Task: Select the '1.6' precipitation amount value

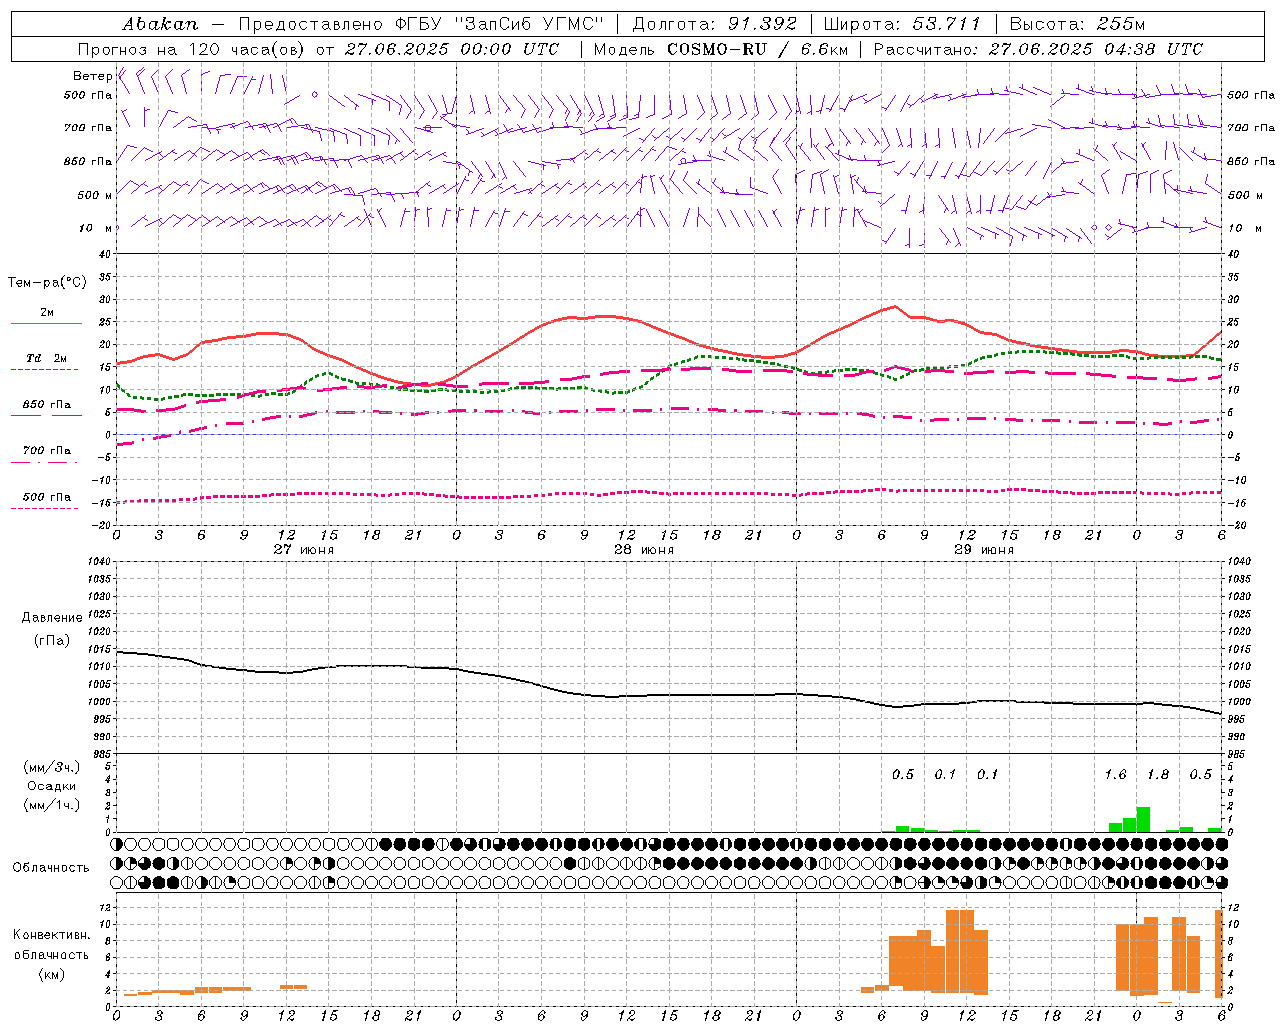Action: (1115, 775)
